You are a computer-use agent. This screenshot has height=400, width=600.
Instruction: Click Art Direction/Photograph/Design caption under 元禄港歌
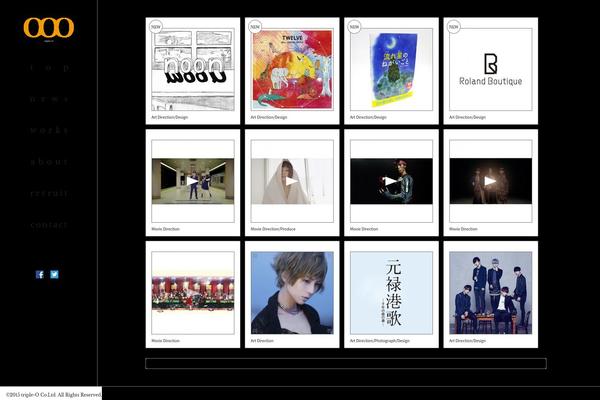(380, 341)
